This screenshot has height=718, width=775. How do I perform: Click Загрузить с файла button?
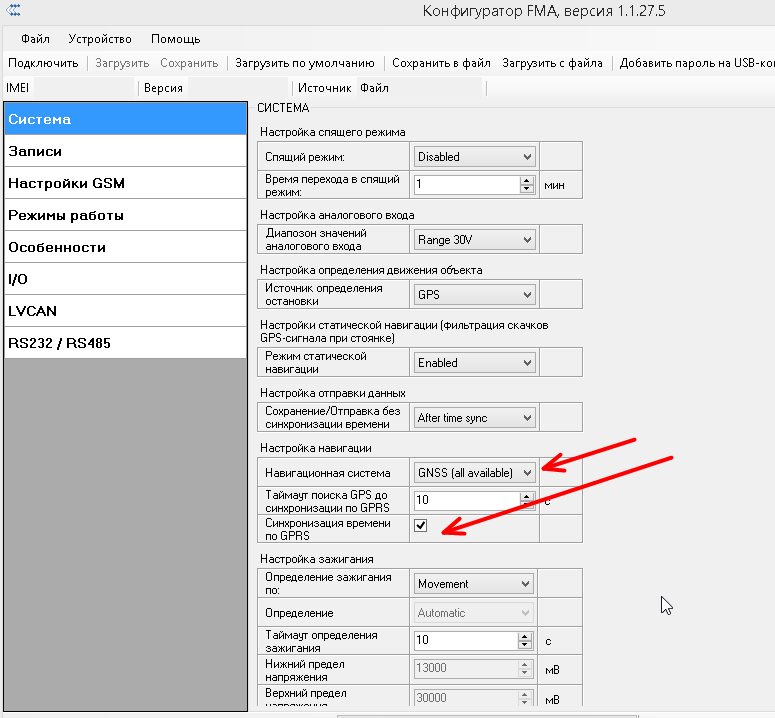[552, 63]
